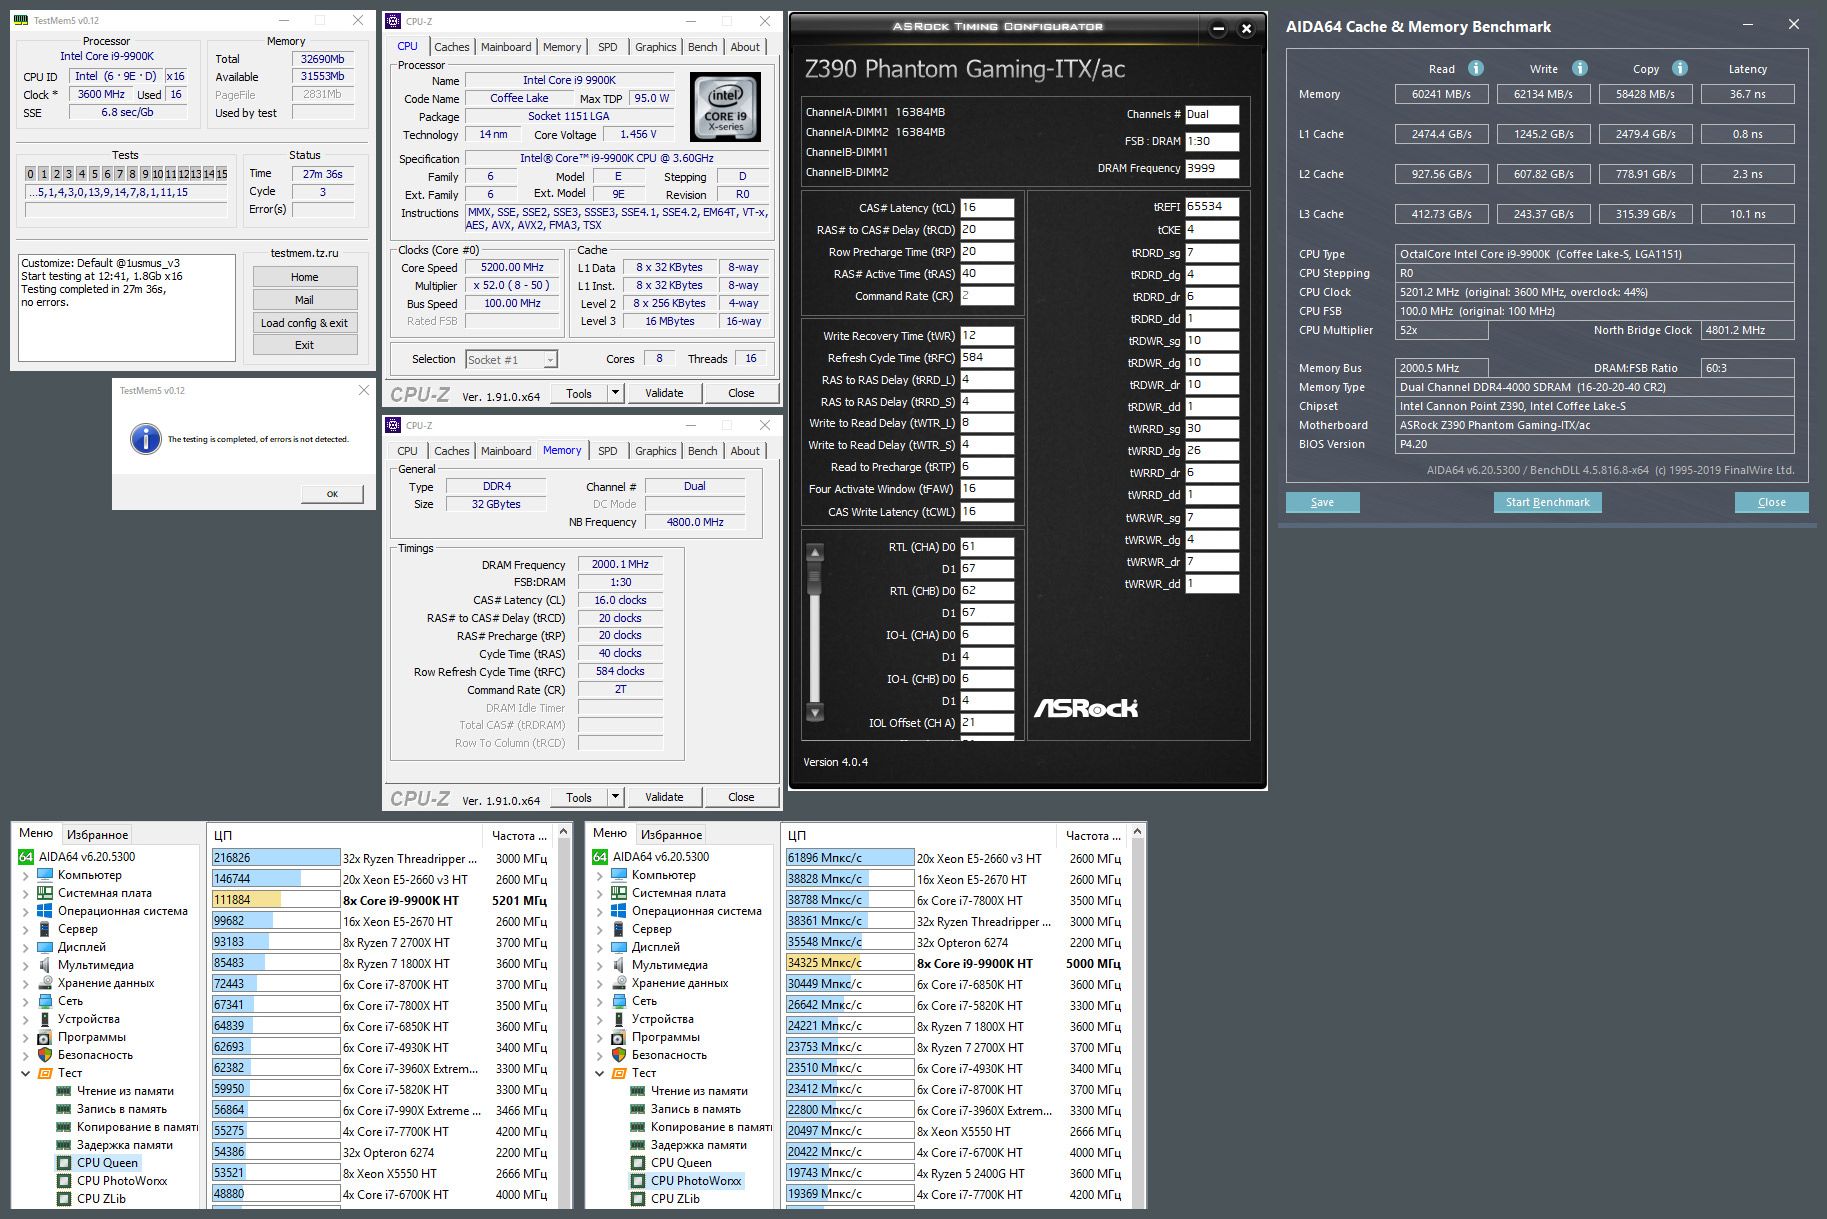Select '8x Core i9-9900K HT' row in CPU Queen results
The image size is (1827, 1219).
(381, 900)
